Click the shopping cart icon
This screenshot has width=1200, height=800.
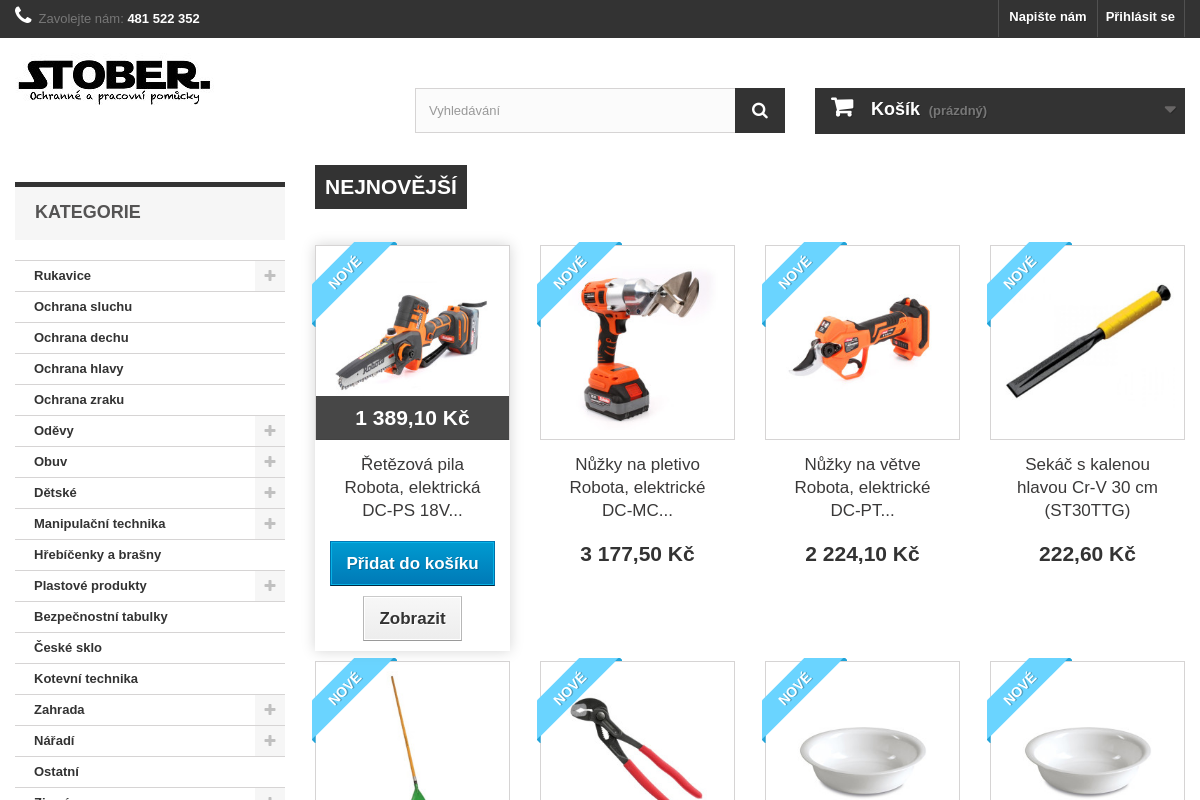pos(842,108)
